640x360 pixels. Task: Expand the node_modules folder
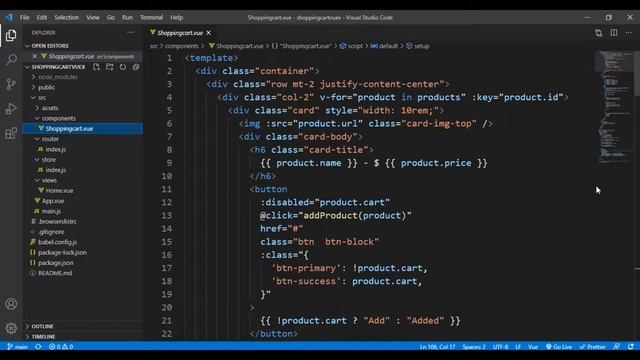pos(58,77)
